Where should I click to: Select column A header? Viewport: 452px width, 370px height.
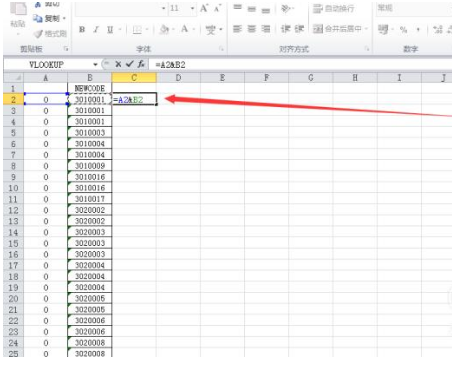pyautogui.click(x=46, y=78)
